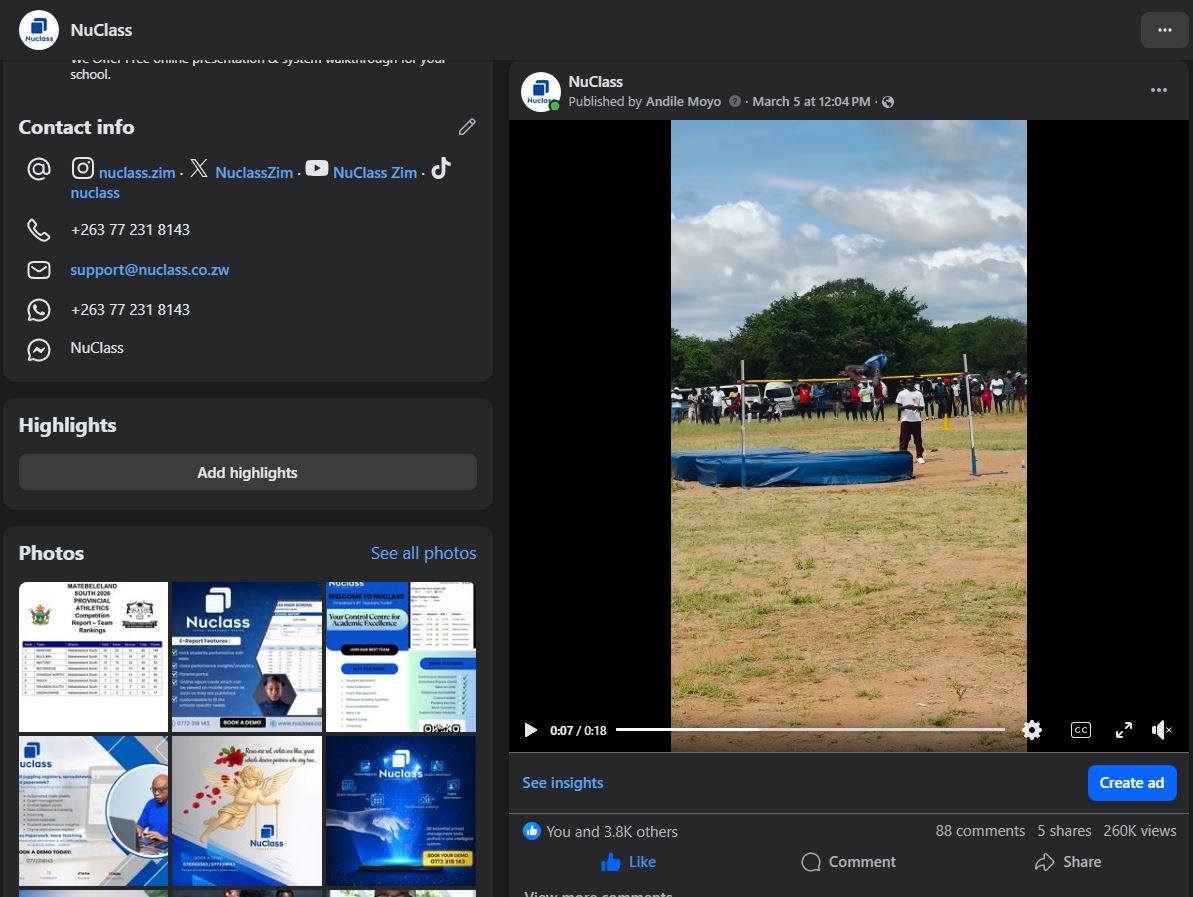Click the email envelope icon

(39, 270)
